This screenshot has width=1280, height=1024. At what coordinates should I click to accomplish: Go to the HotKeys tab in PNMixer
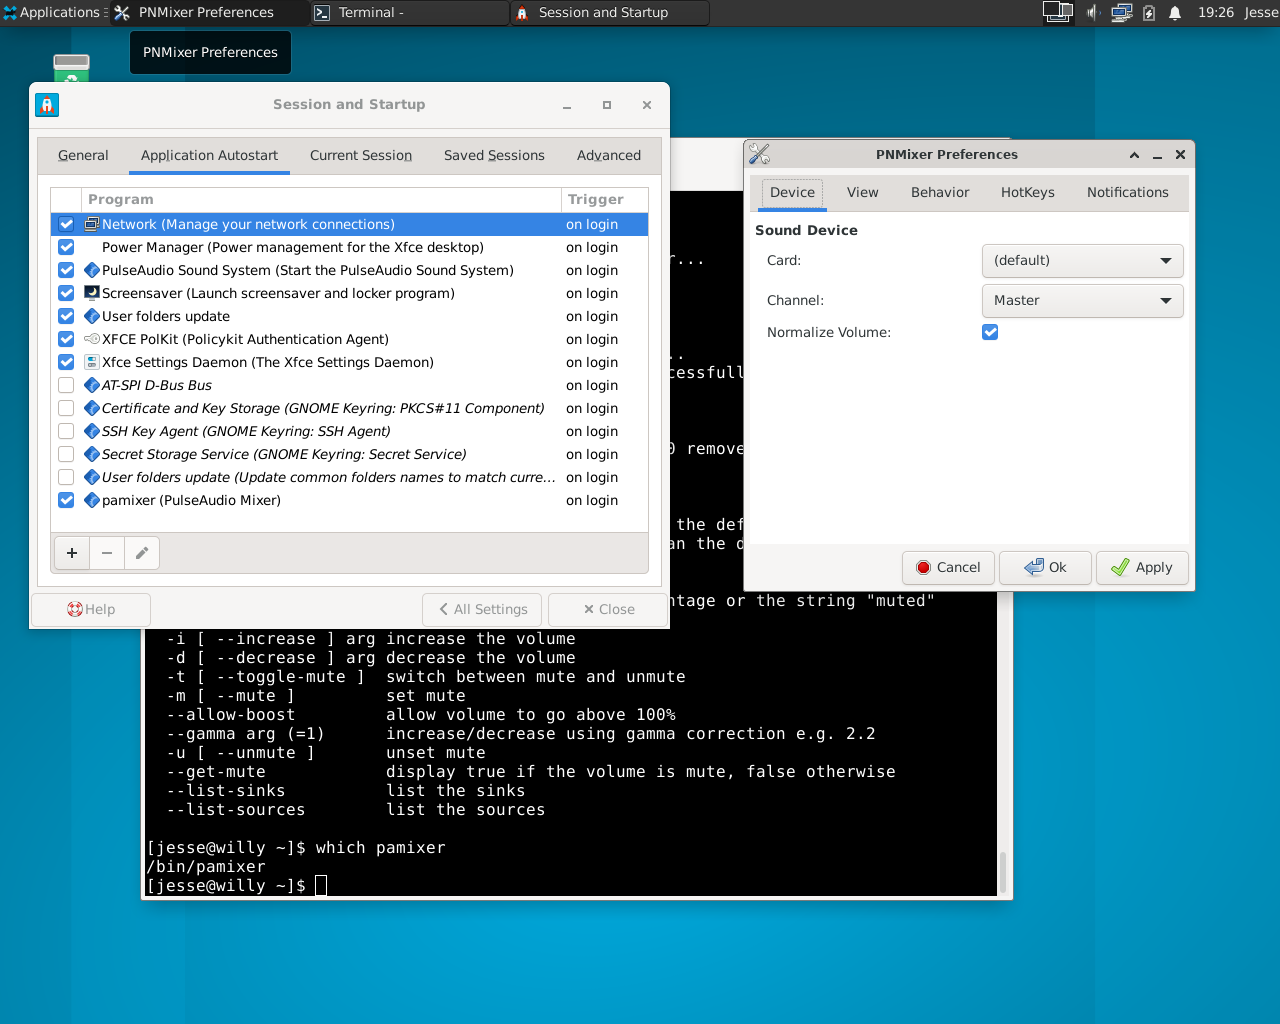[1028, 192]
